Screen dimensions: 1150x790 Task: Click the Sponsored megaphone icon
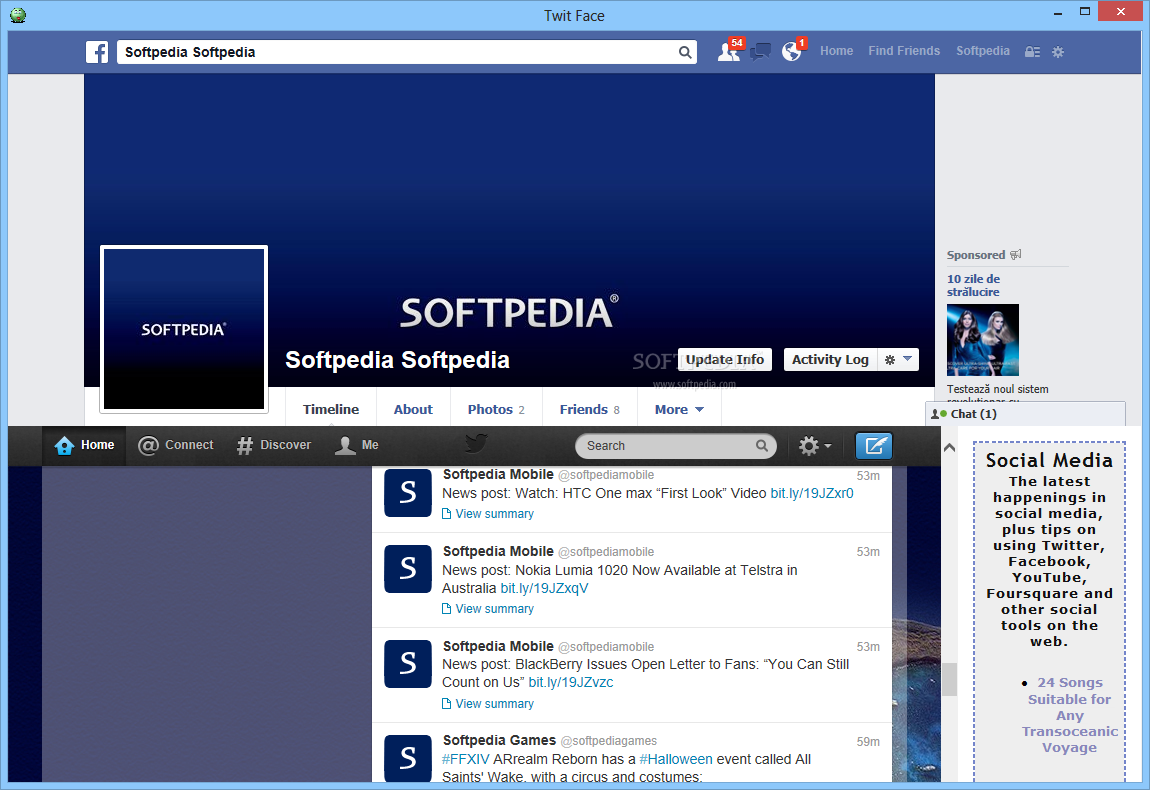(1016, 255)
